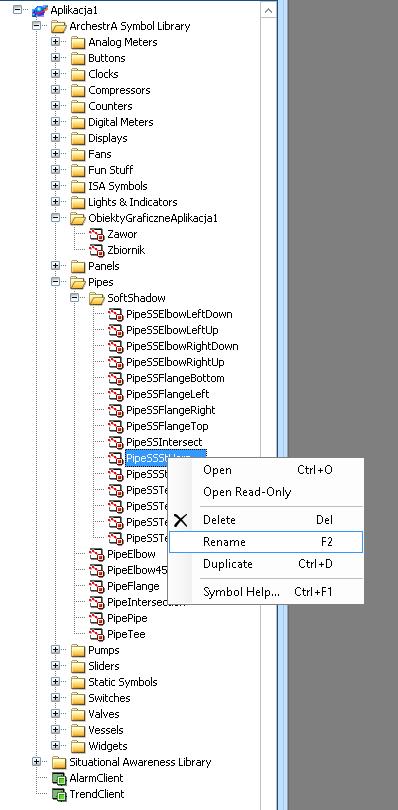Click the Delete X icon in context menu
398x810 pixels.
(180, 520)
